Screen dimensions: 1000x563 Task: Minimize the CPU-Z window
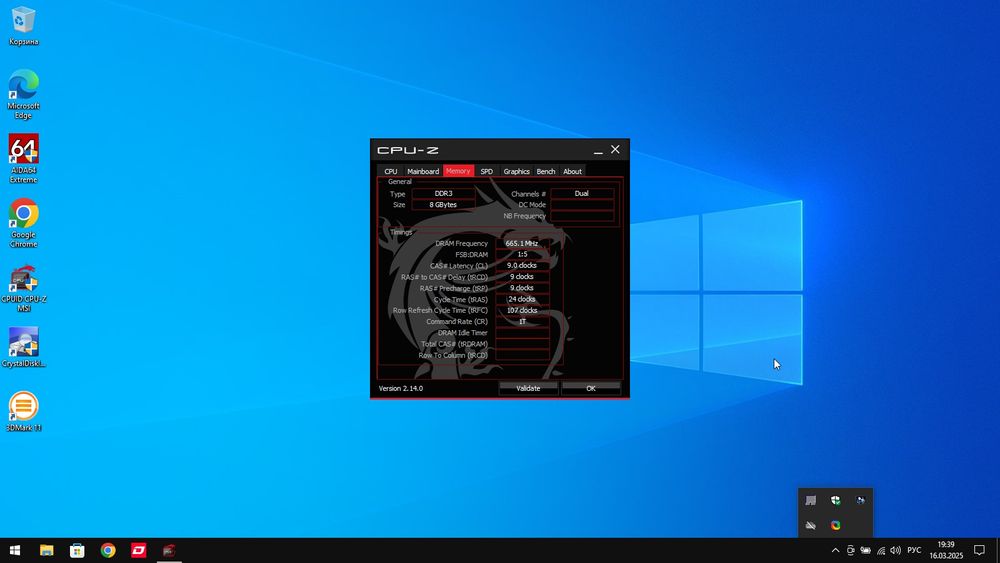pos(598,150)
